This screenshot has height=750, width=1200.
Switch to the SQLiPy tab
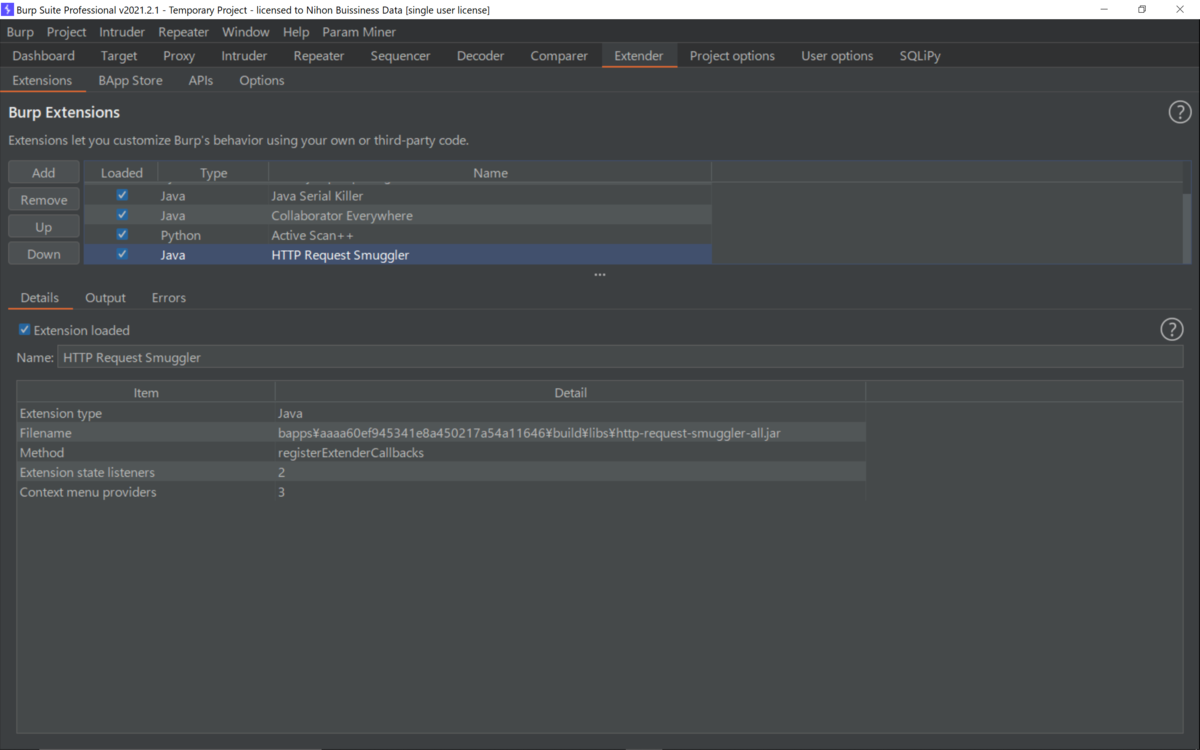click(920, 56)
